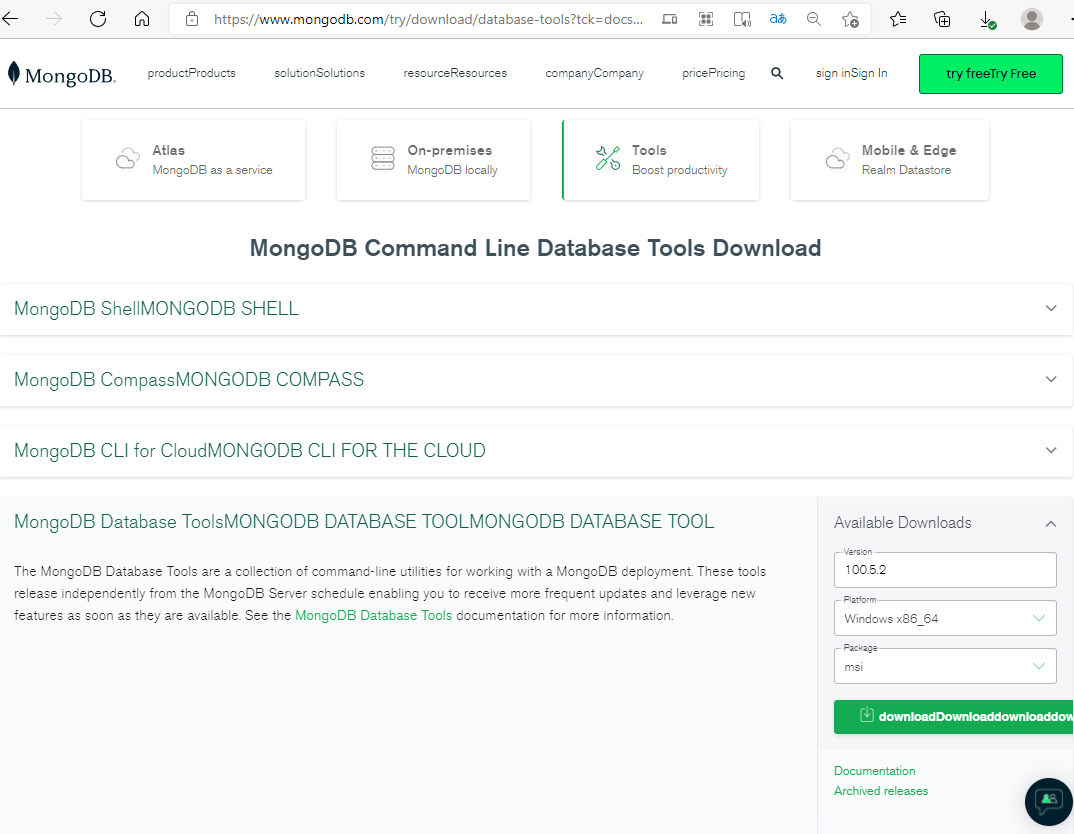
Task: Reload the current page
Action: click(x=98, y=18)
